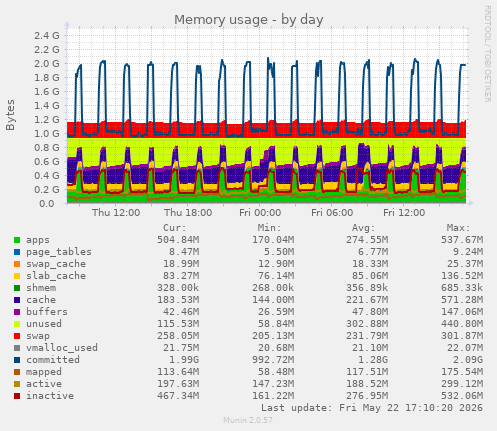Click the 'Min:' column header
The height and width of the screenshot is (431, 497).
(270, 228)
